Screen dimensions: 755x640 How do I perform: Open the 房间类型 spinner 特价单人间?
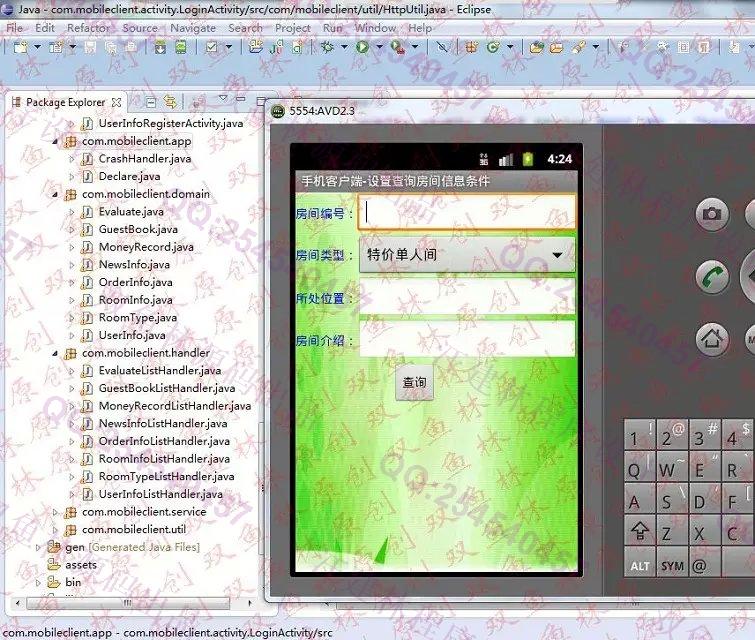click(x=467, y=254)
